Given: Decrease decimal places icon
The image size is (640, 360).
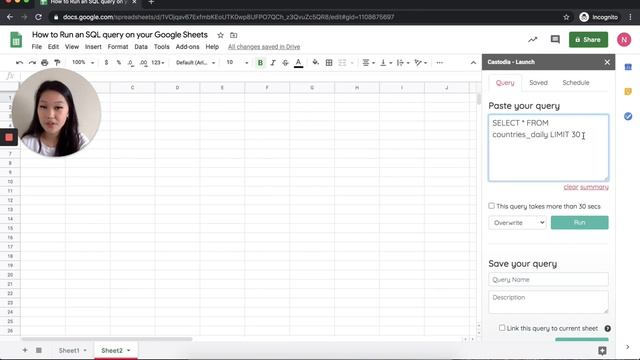Looking at the screenshot, I should pyautogui.click(x=130, y=63).
